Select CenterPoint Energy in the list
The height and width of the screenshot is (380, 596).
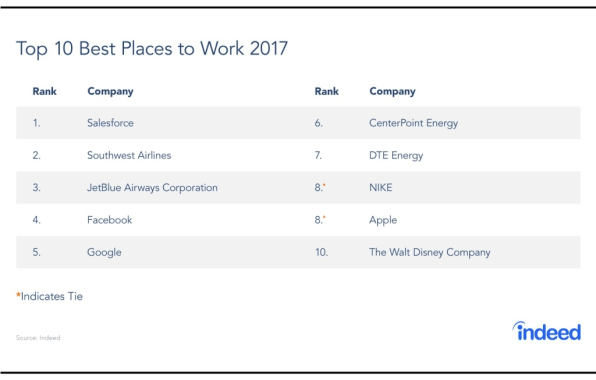point(413,124)
